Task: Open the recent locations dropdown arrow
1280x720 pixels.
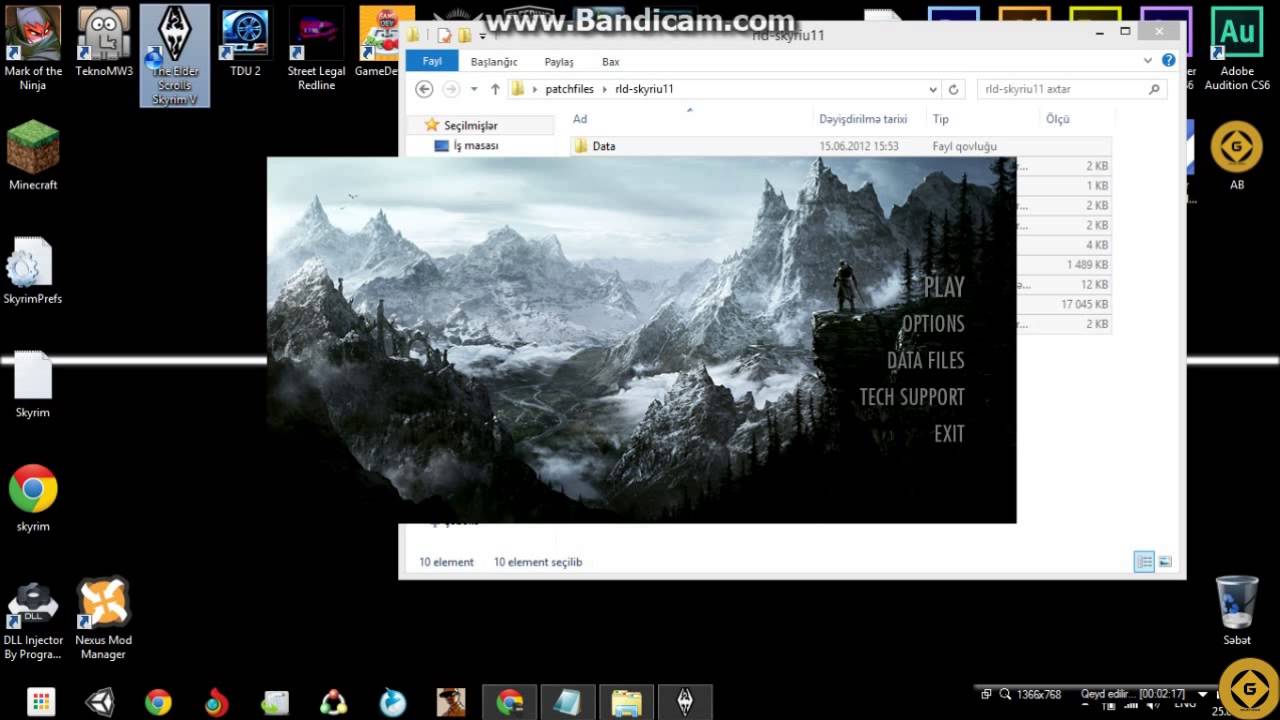Action: (474, 90)
